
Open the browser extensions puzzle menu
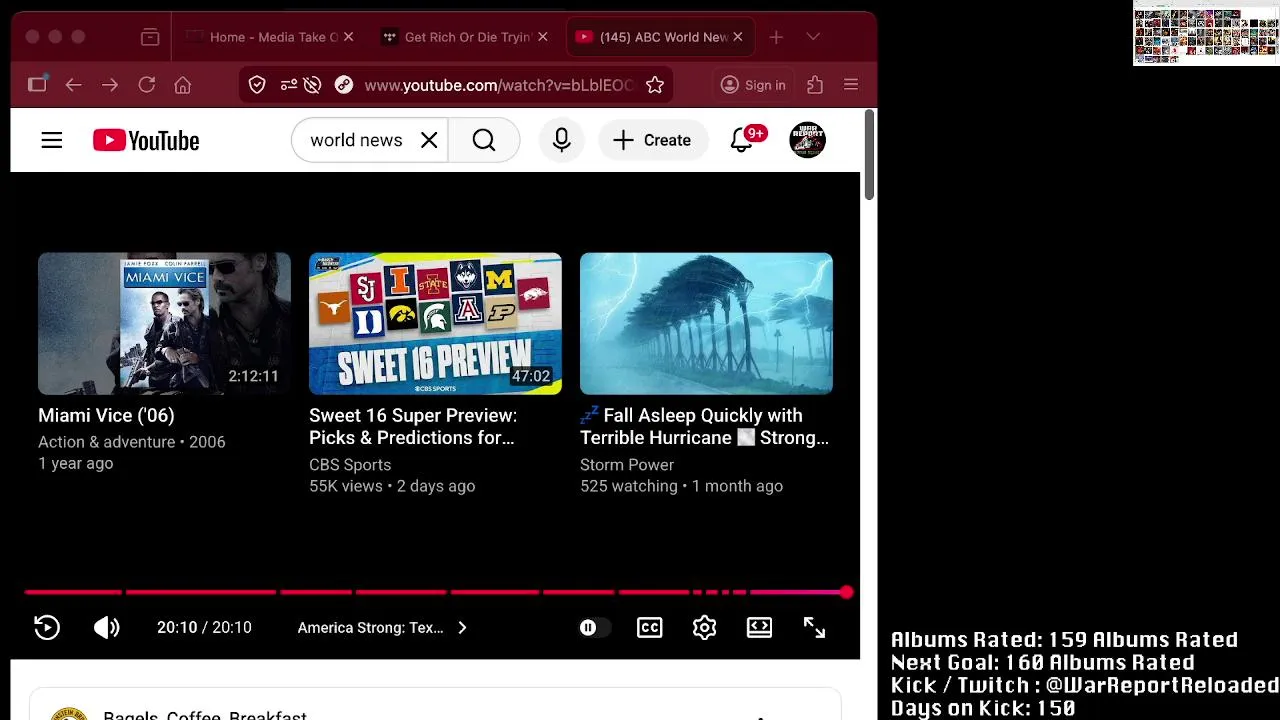(x=815, y=85)
